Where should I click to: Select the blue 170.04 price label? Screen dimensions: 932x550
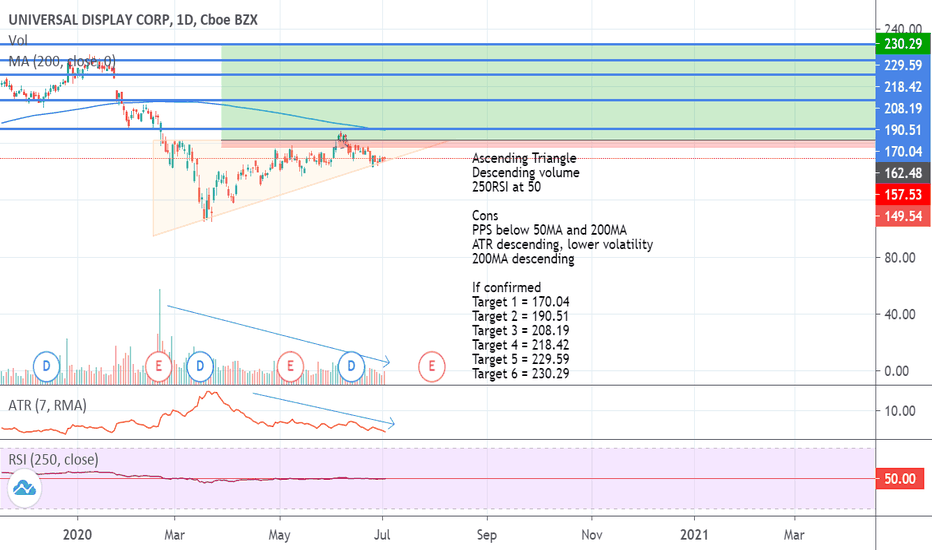click(903, 151)
